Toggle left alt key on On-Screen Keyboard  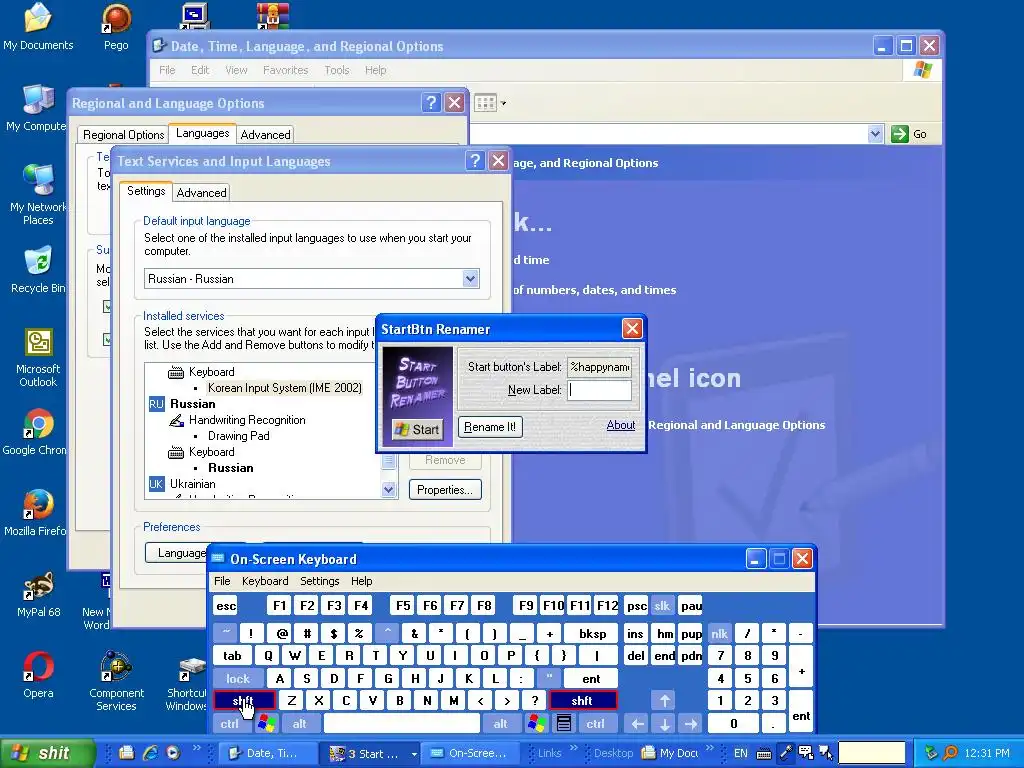coord(300,724)
